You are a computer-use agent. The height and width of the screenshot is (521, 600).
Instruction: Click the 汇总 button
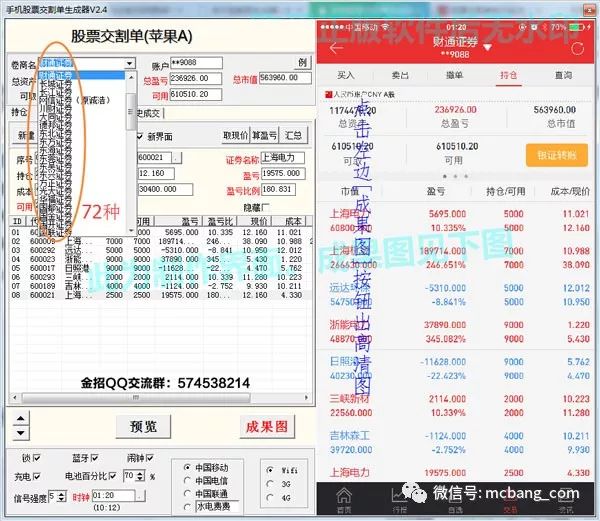click(293, 135)
